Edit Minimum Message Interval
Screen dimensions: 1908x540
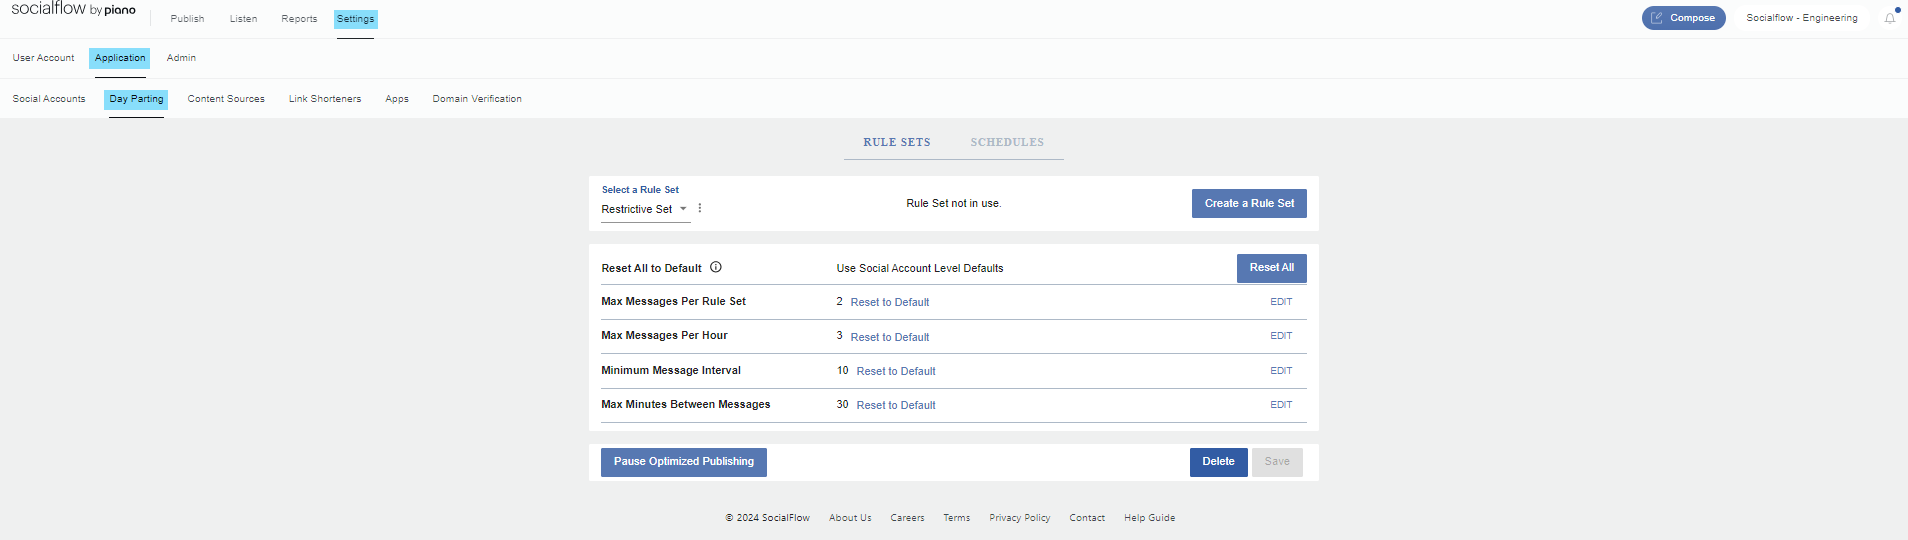coord(1281,371)
